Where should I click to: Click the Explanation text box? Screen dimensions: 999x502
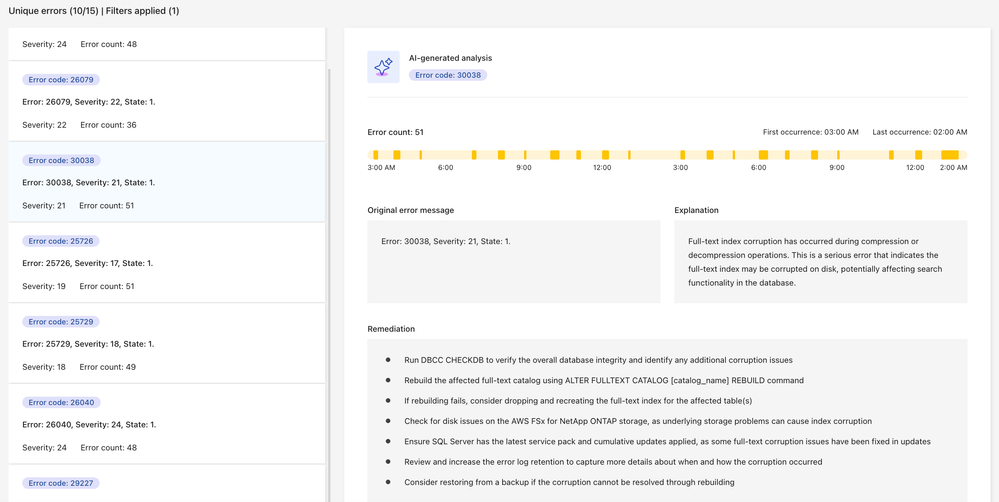(x=820, y=261)
